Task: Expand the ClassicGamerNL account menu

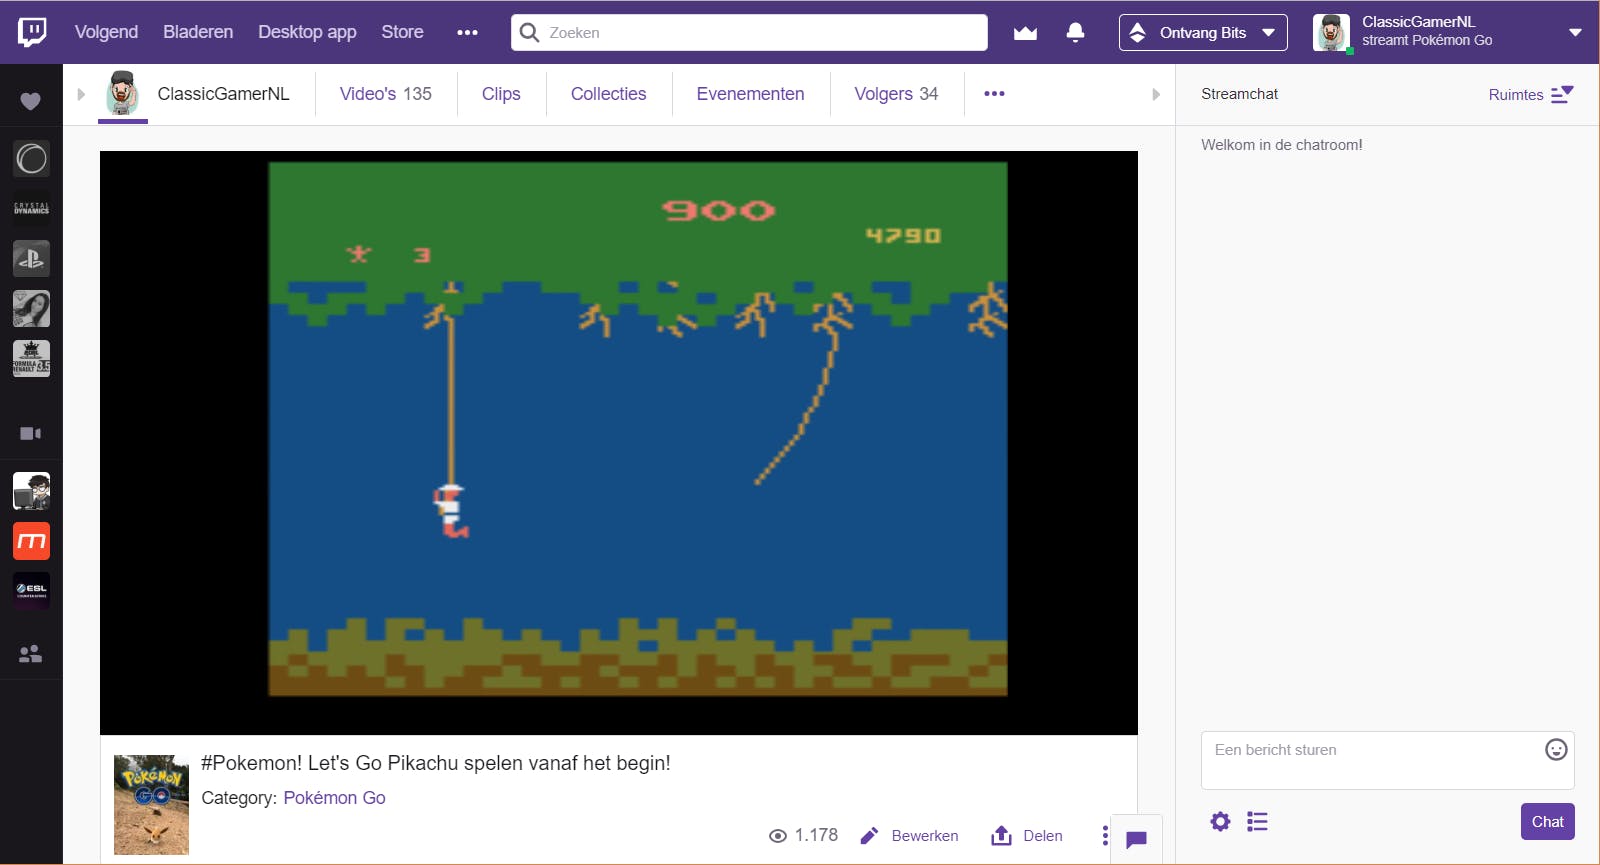Action: (1575, 32)
